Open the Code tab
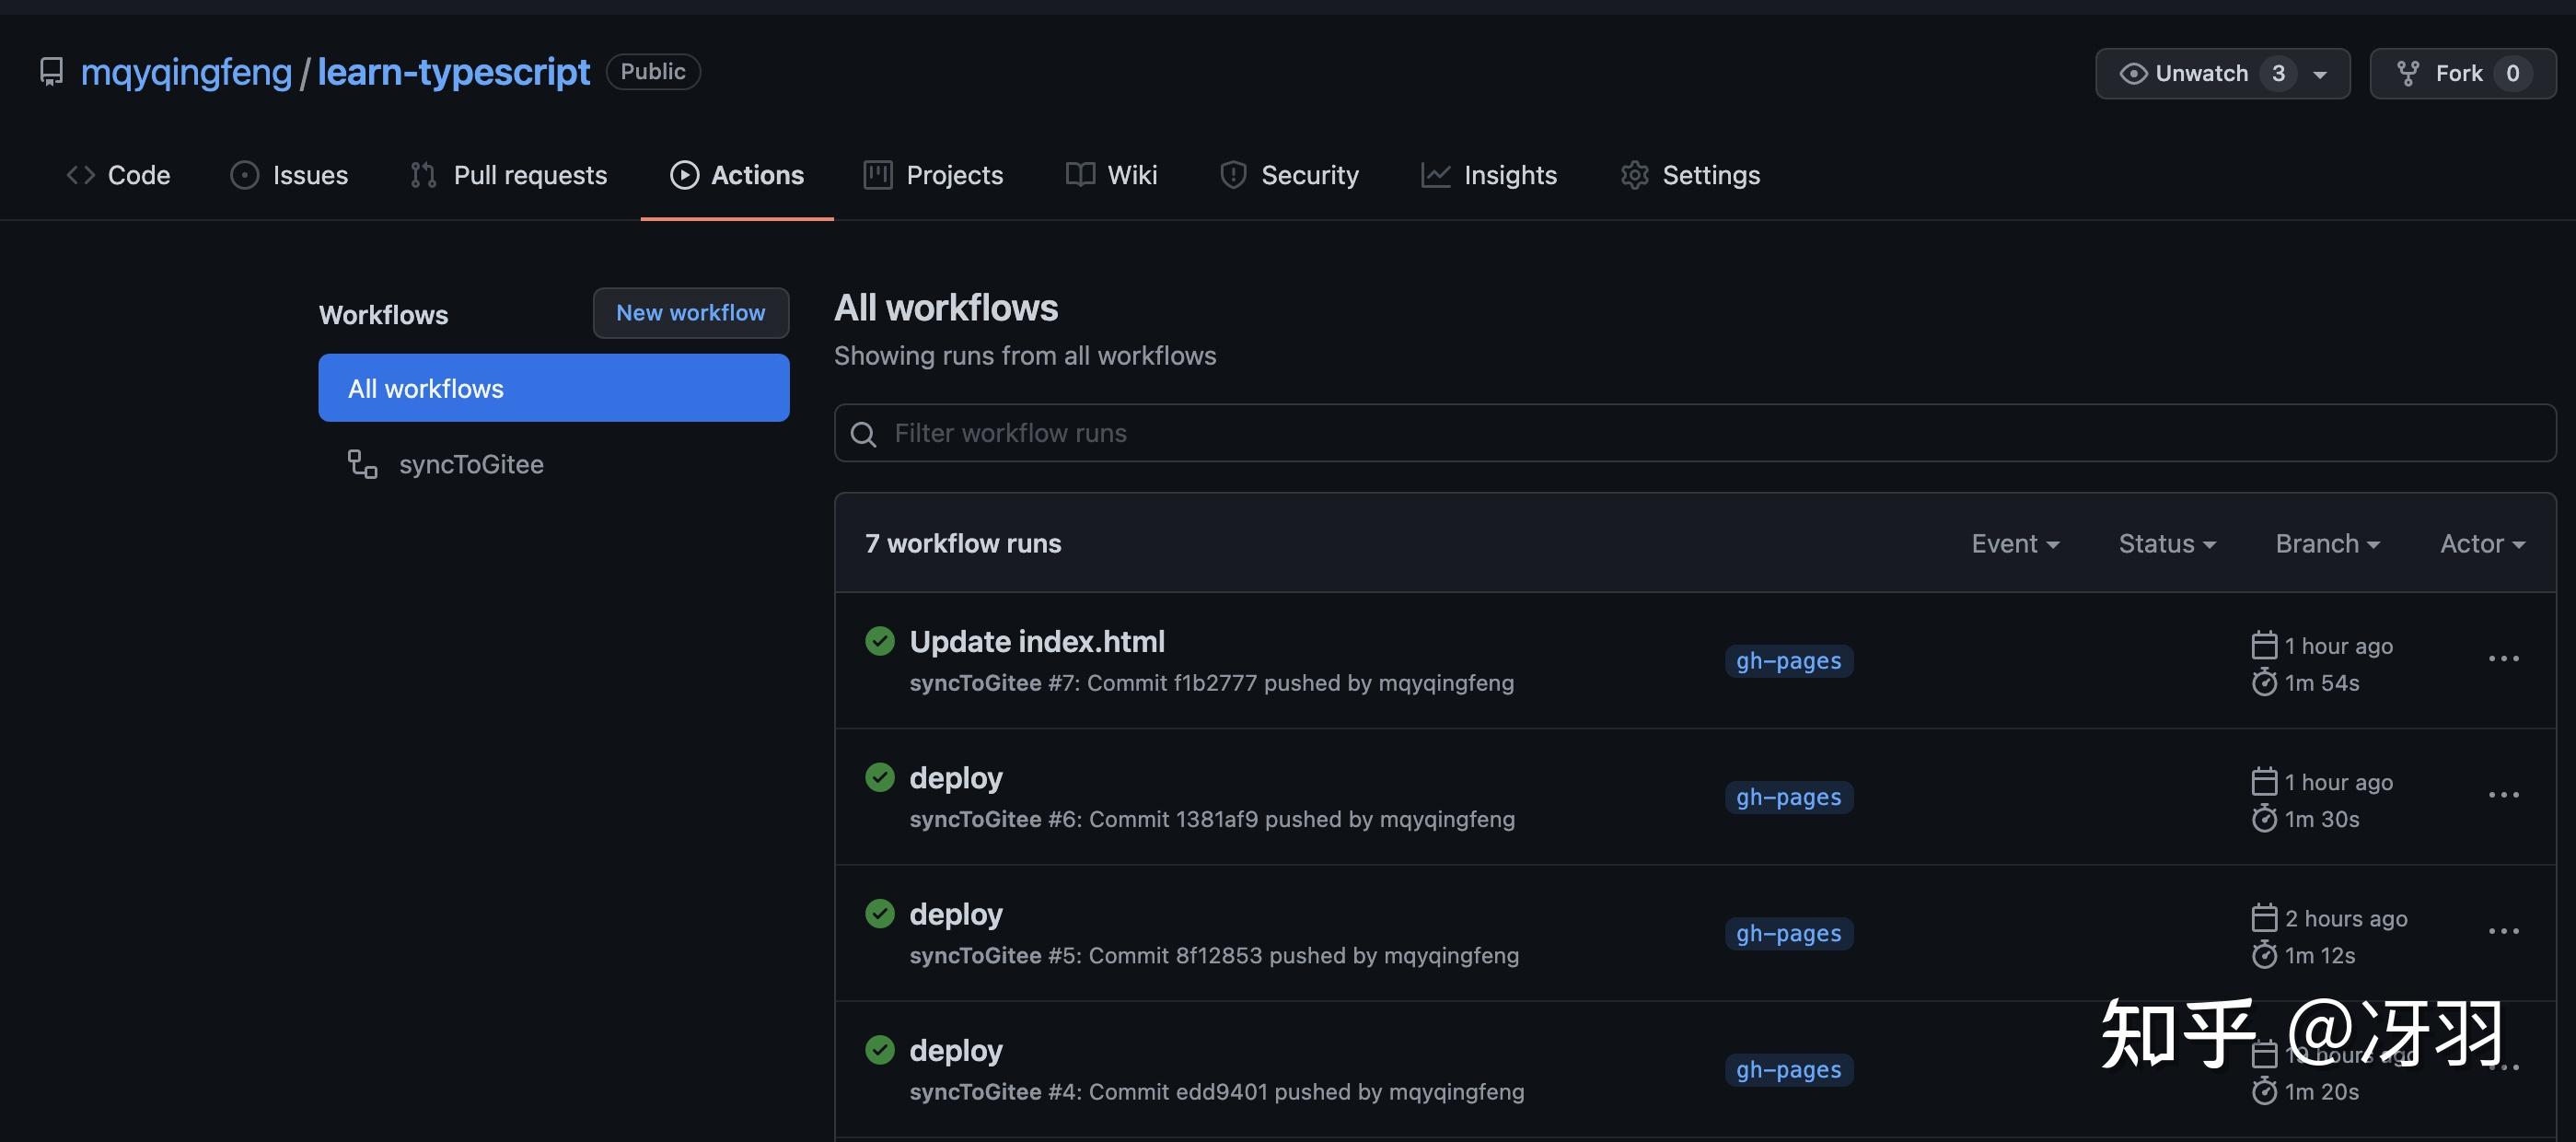 tap(118, 175)
